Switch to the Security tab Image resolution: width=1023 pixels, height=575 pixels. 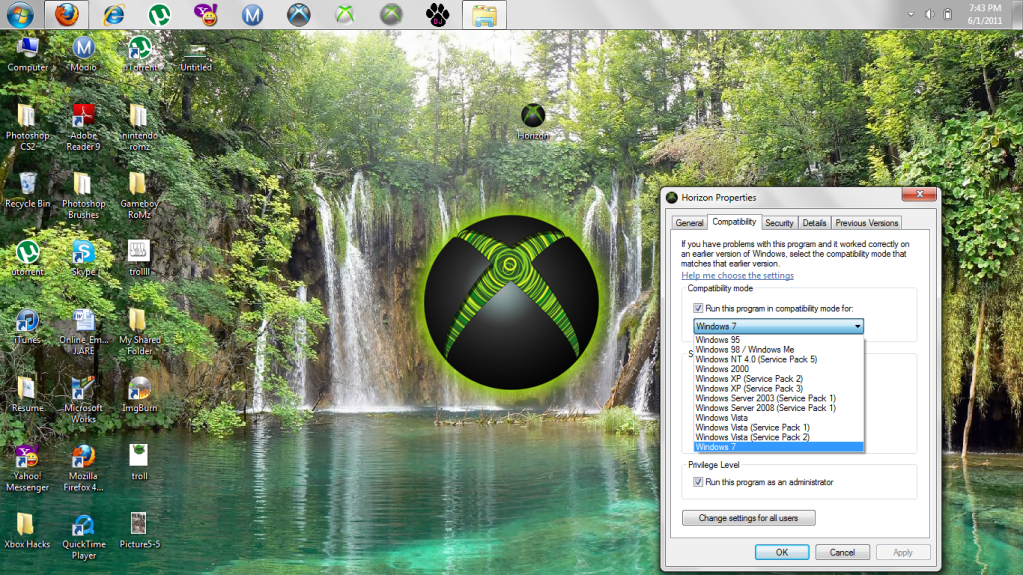[x=779, y=223]
